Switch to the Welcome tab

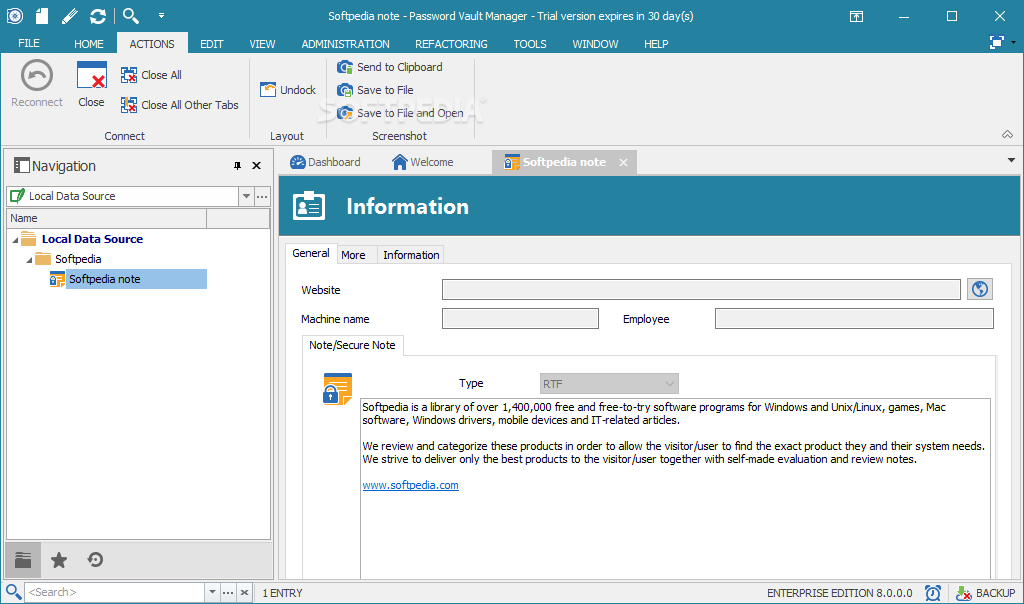[x=423, y=162]
